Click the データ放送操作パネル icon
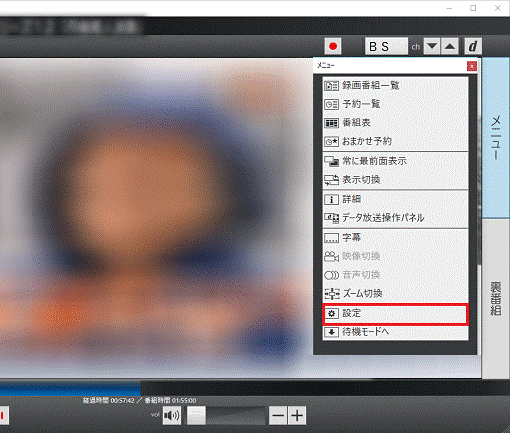Screen dimensions: 510x433 tap(331, 218)
